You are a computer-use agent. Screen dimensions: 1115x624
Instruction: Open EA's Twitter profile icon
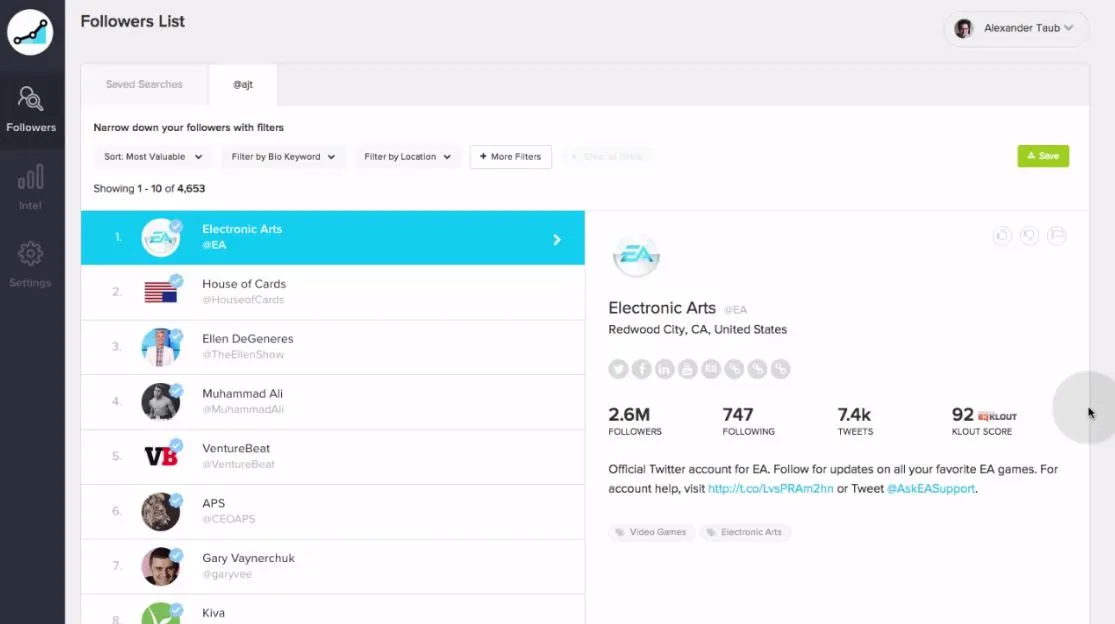[x=618, y=368]
